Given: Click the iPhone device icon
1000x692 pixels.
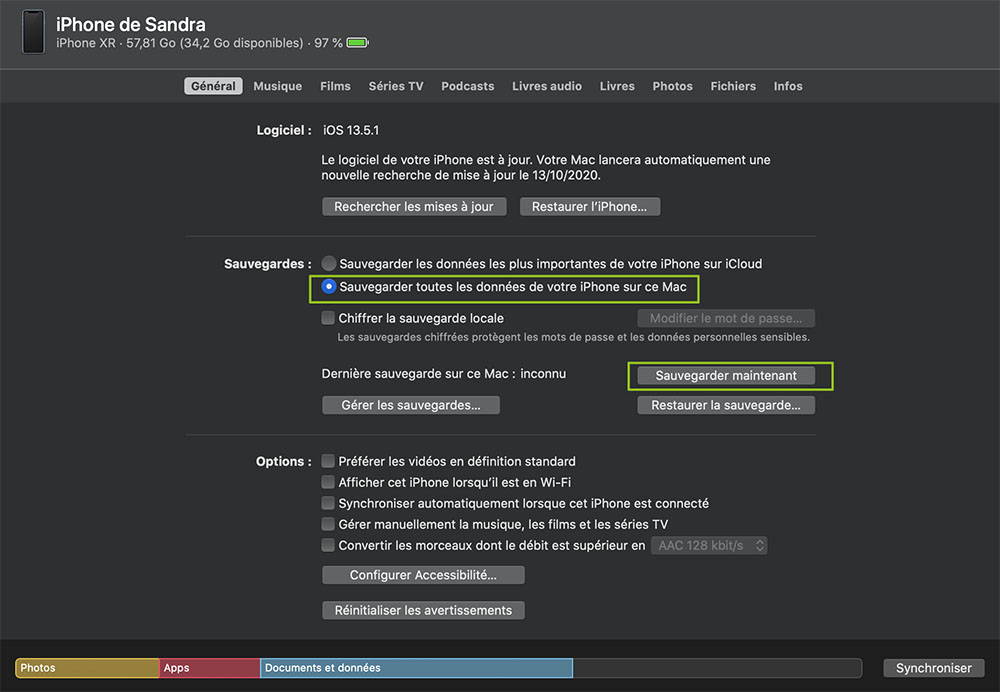Looking at the screenshot, I should [33, 32].
